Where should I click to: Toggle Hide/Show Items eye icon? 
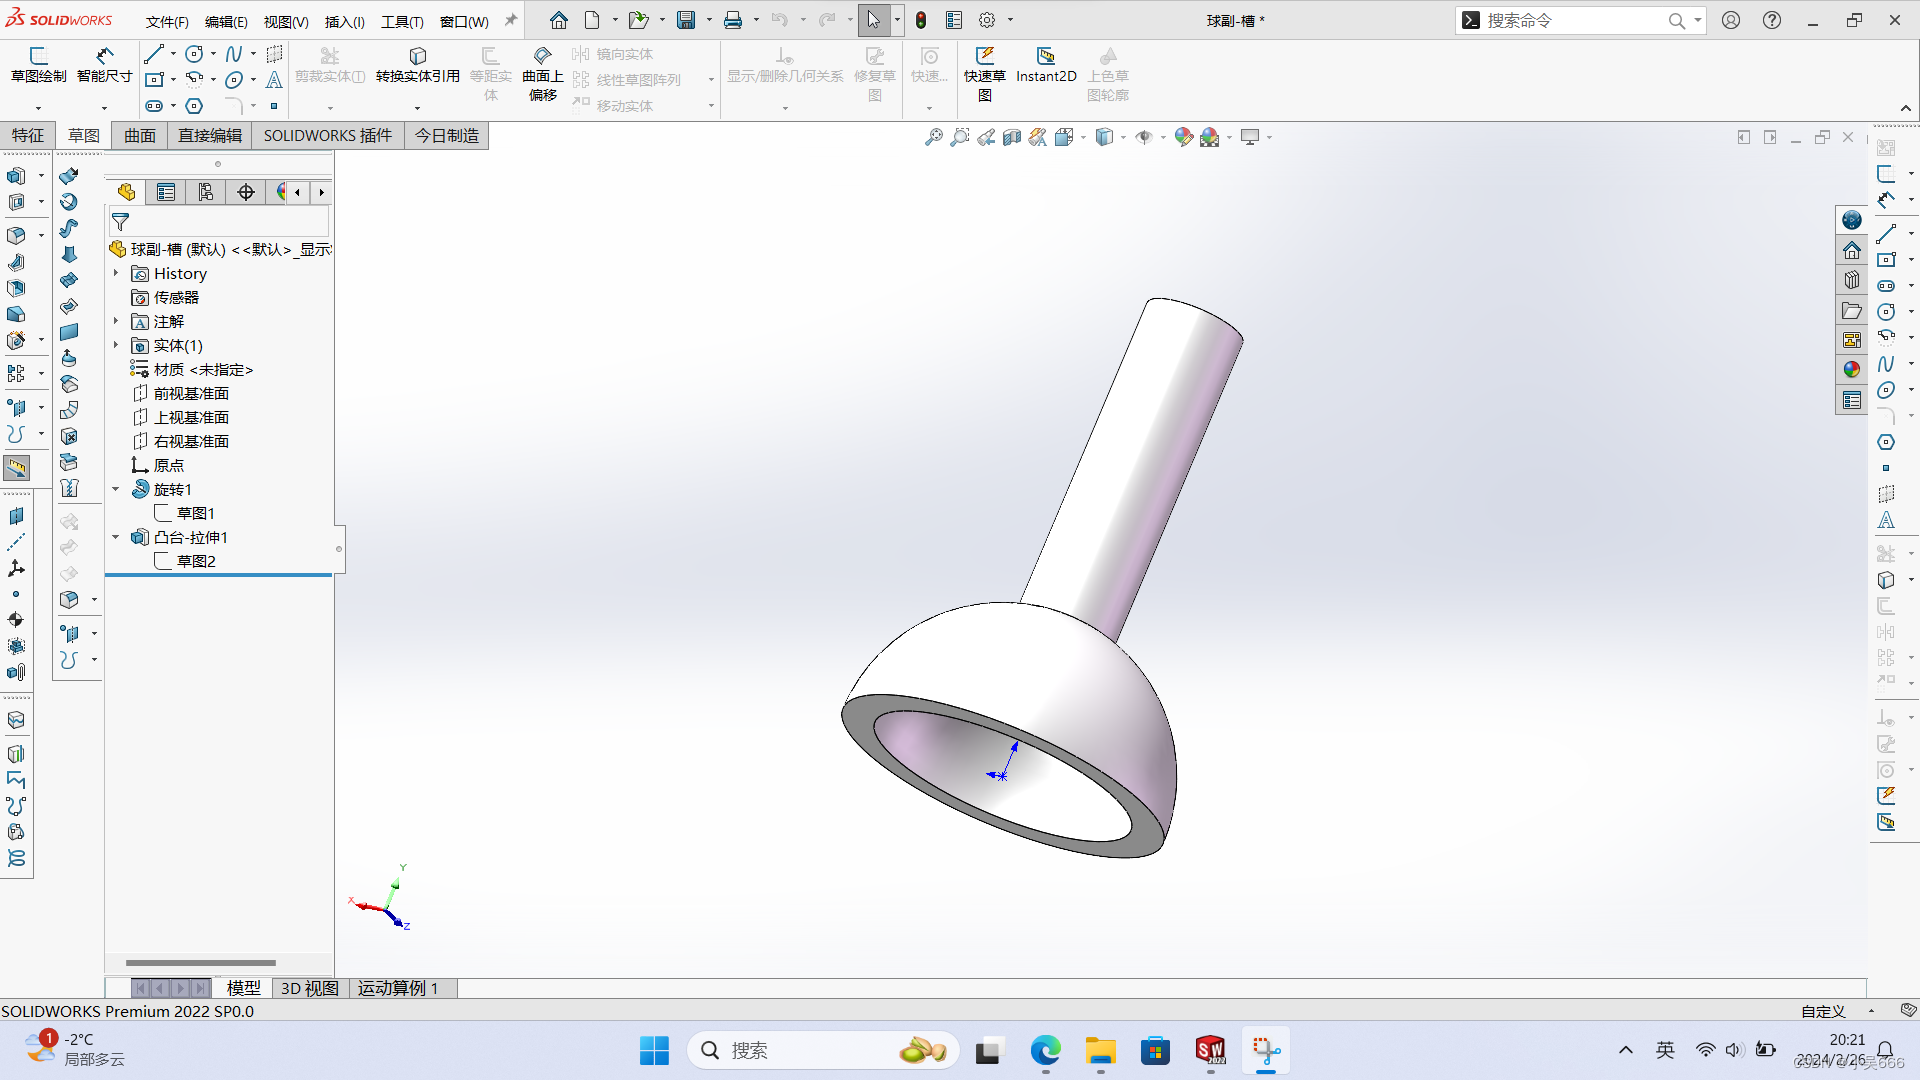click(1144, 137)
